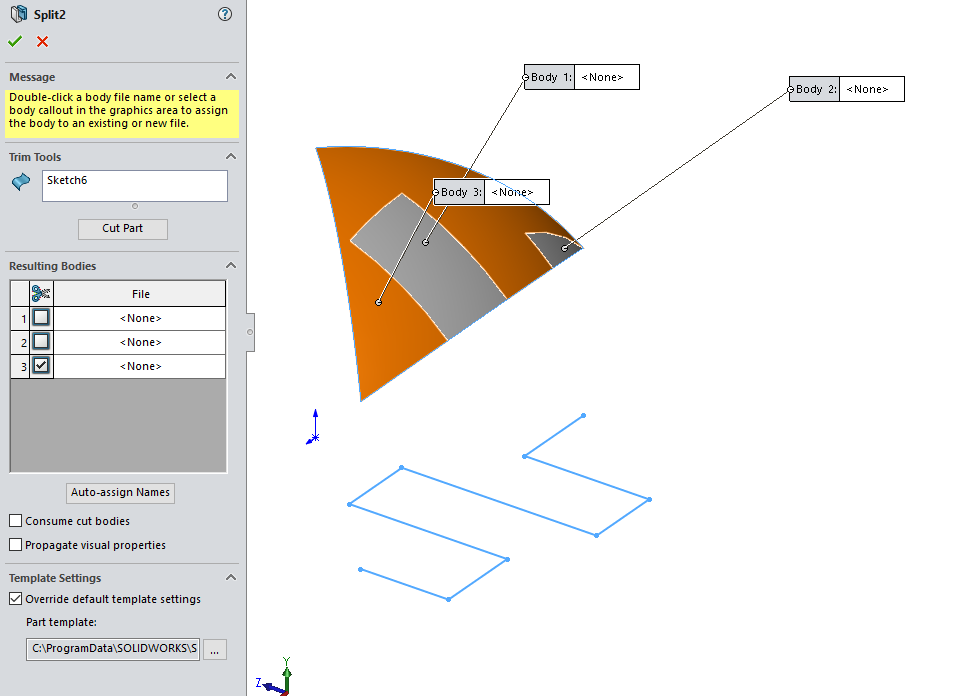Image resolution: width=974 pixels, height=696 pixels.
Task: Collapse the Message section
Action: pos(231,77)
